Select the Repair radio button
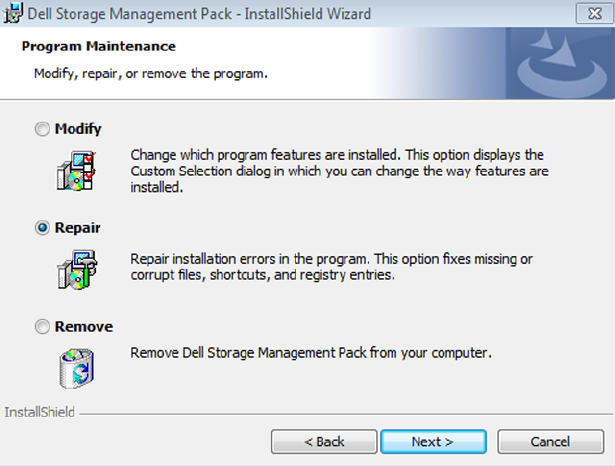Screen dimensions: 615x466 pos(41,228)
